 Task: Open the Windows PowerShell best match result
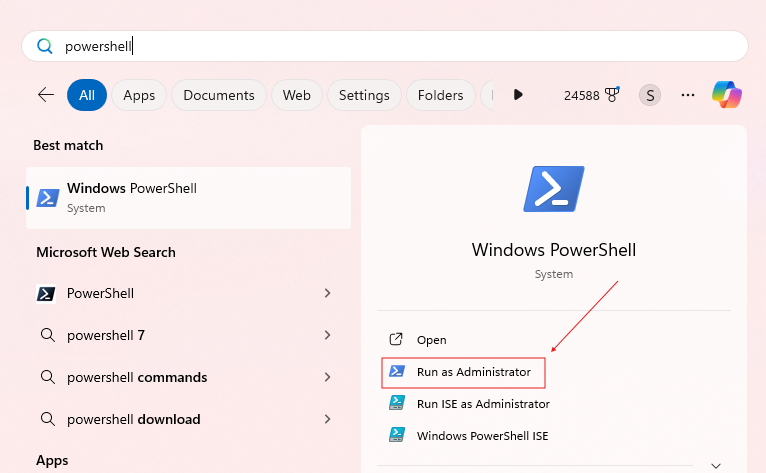[189, 198]
